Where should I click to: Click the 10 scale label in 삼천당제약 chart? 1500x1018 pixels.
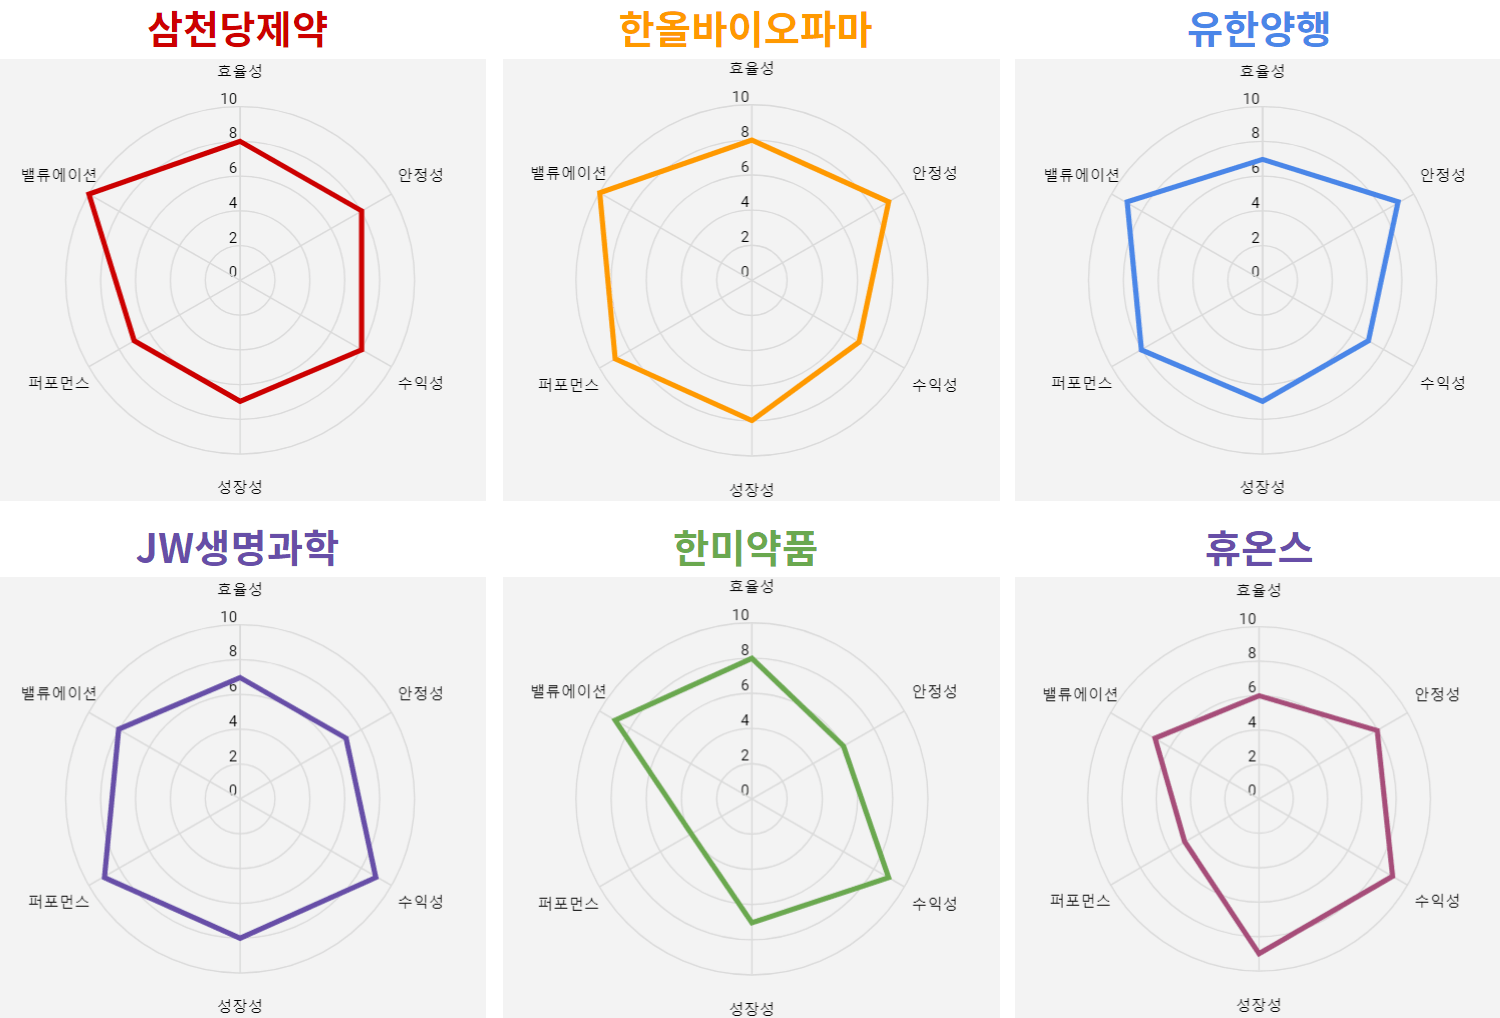(229, 98)
